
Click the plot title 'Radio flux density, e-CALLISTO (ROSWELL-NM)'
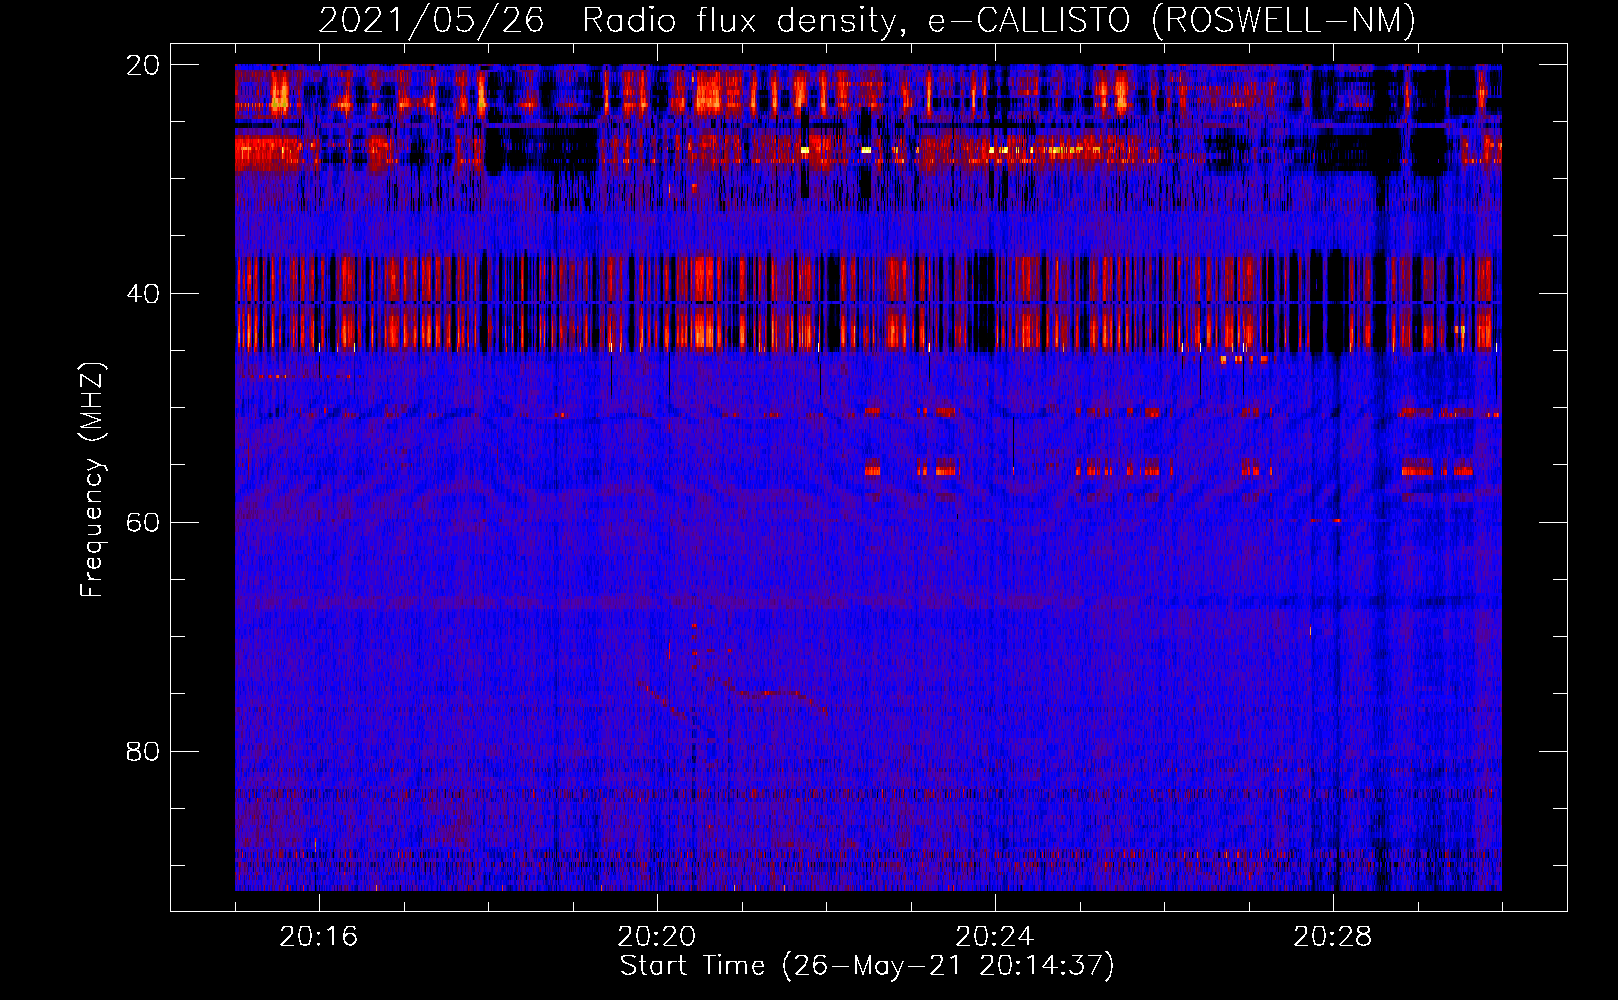[x=999, y=20]
